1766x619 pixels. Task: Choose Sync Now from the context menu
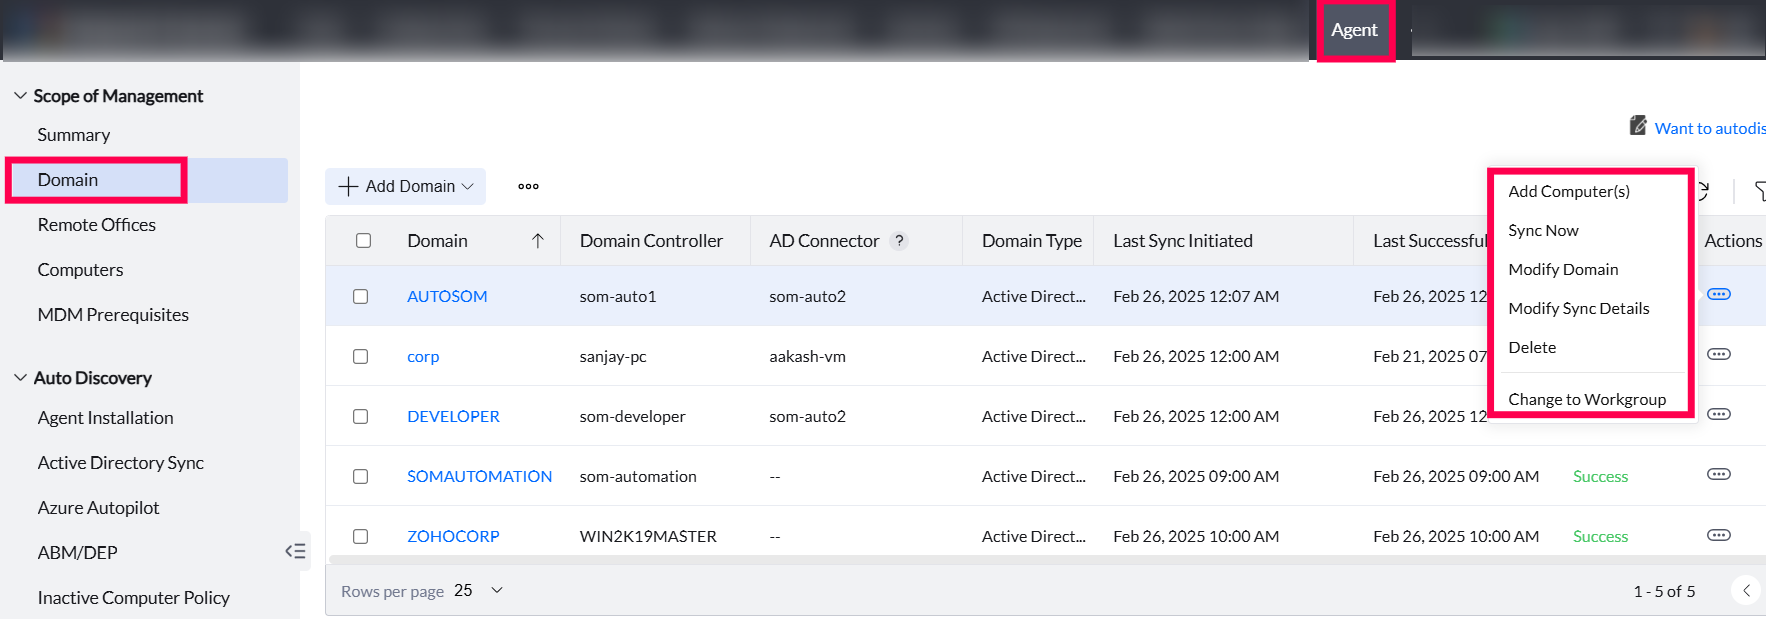click(x=1543, y=230)
